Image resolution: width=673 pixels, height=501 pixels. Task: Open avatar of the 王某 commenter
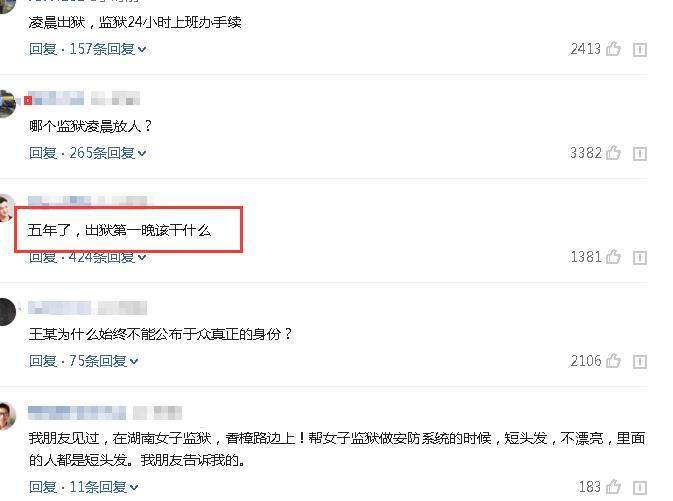click(7, 312)
